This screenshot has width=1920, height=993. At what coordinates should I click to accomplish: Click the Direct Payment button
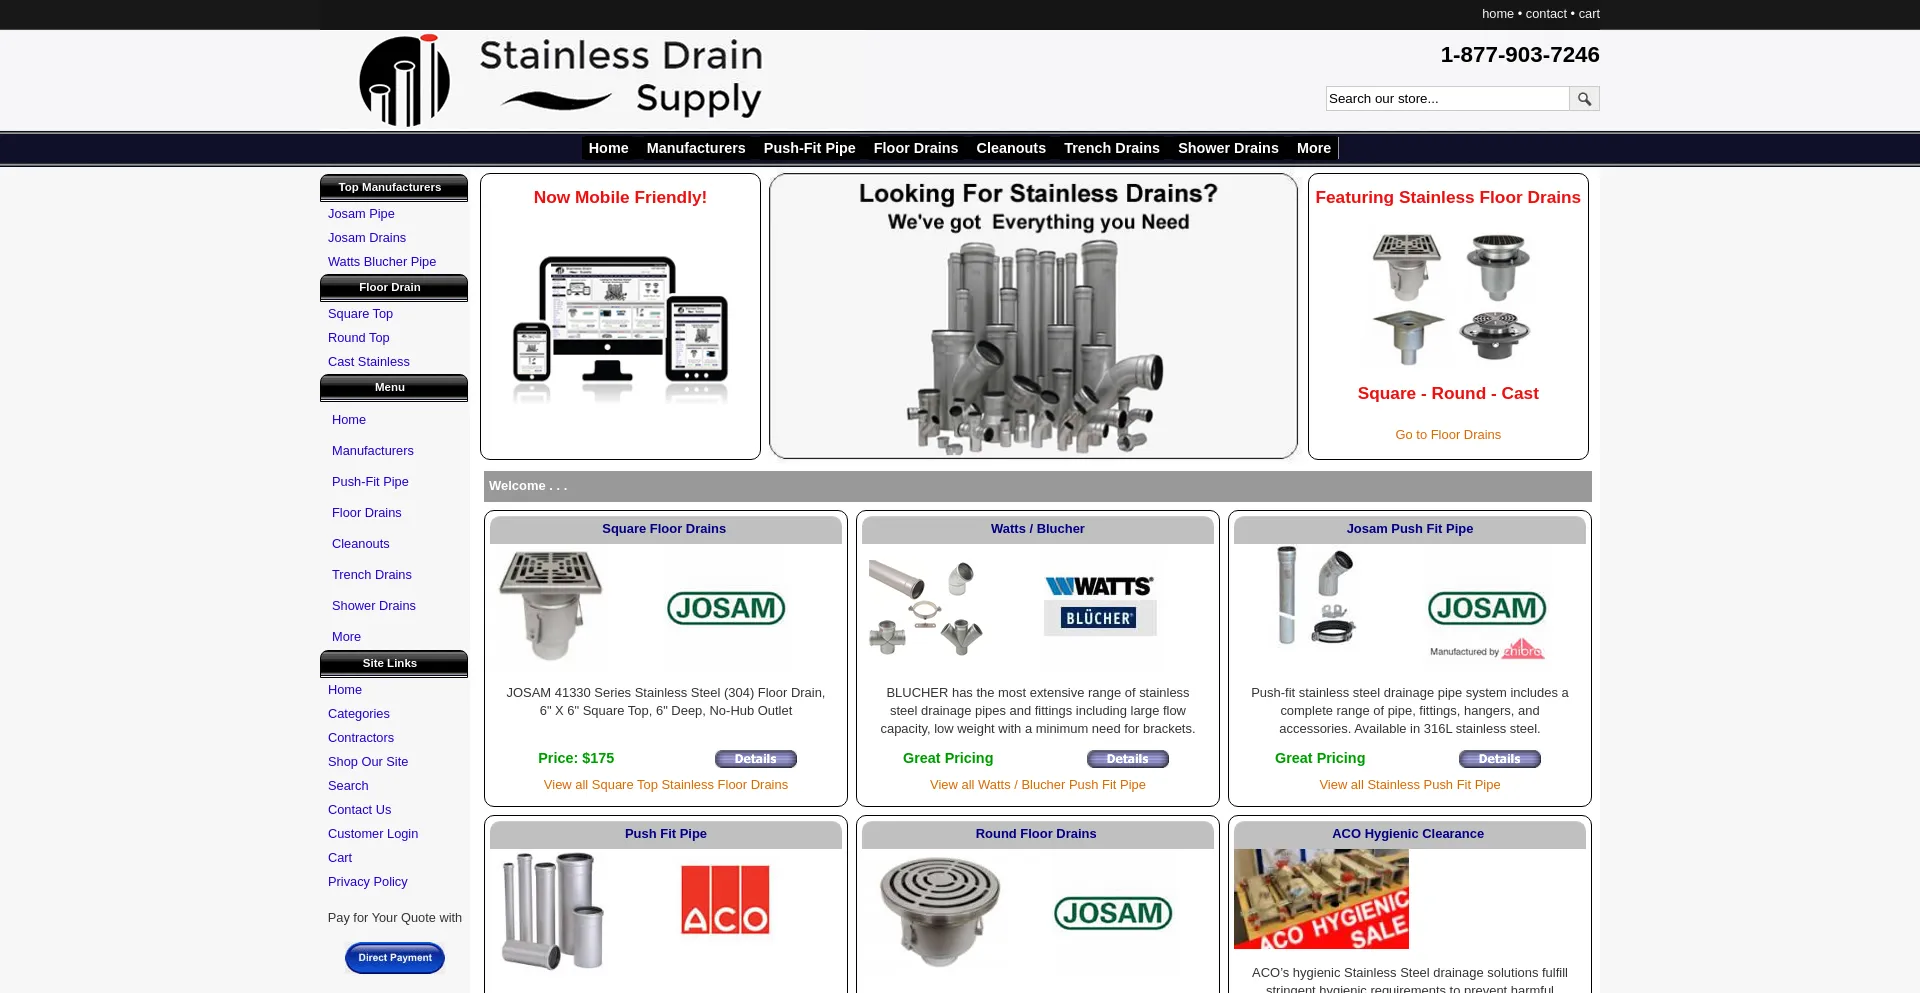pyautogui.click(x=395, y=958)
